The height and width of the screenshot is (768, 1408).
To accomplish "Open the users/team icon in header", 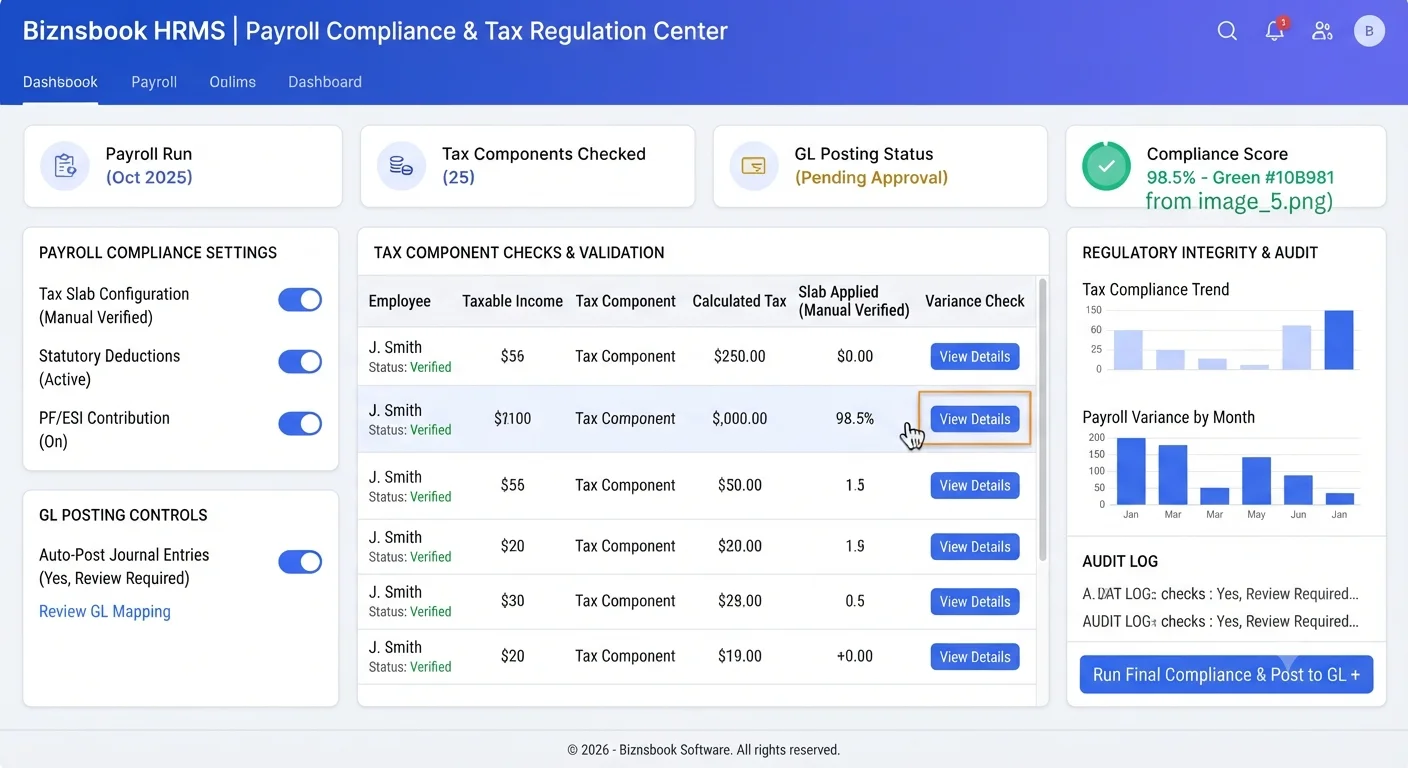I will 1322,31.
